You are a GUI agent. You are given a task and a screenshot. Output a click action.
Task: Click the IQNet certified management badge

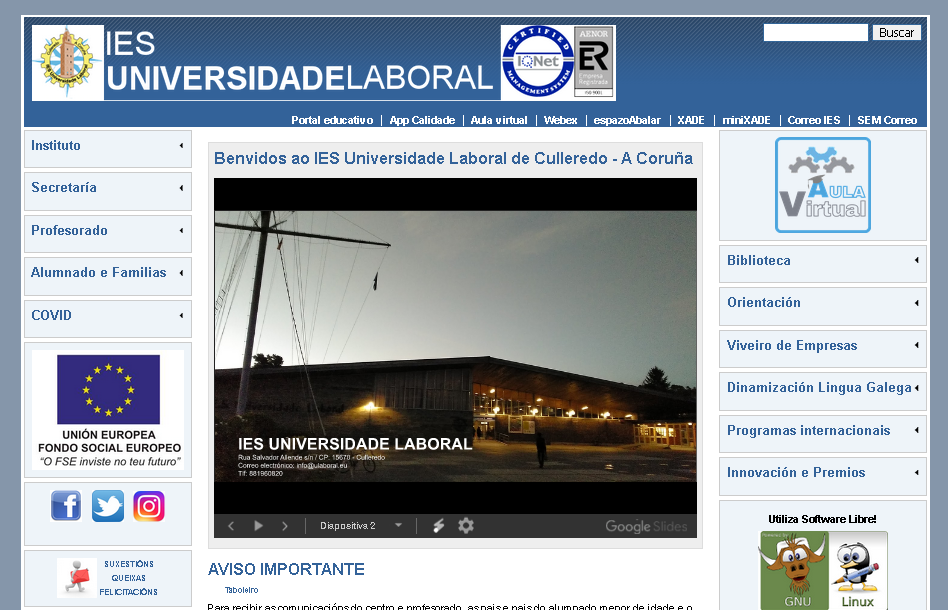tap(537, 62)
